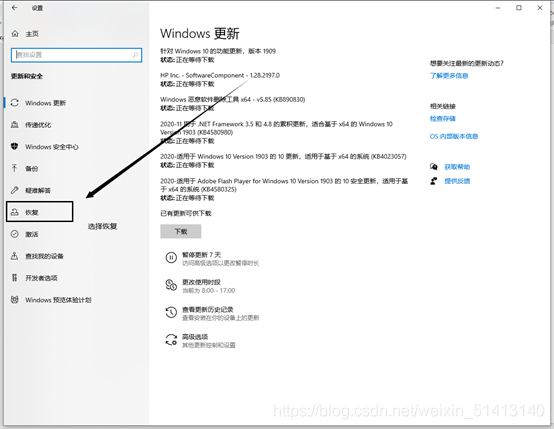Click the KB4580980 .NET Framework entry
The height and width of the screenshot is (429, 554).
pyautogui.click(x=276, y=132)
